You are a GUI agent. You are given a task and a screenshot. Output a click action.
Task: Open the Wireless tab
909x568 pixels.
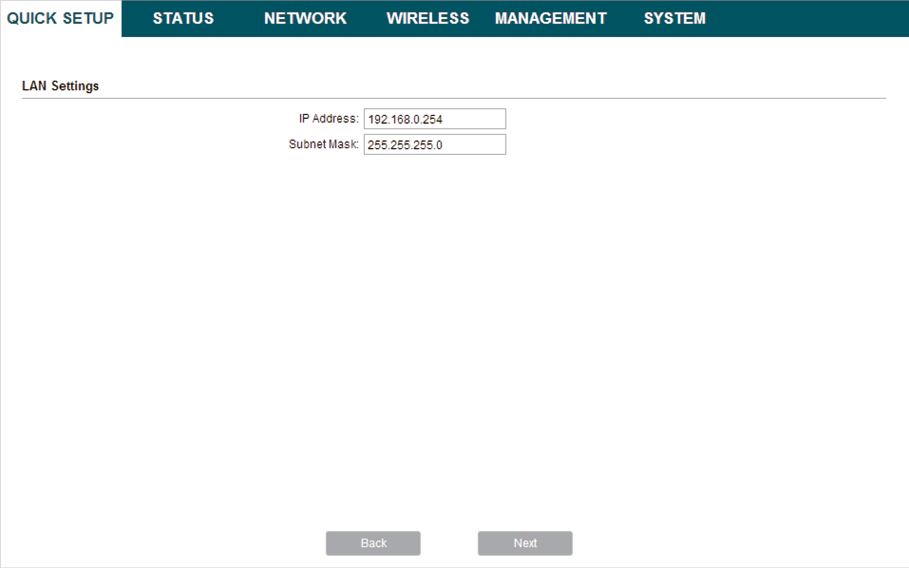[427, 18]
